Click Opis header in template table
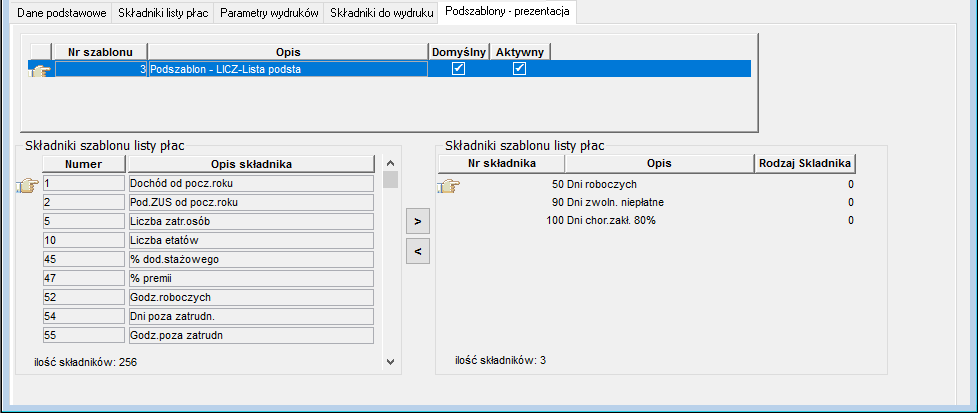Image resolution: width=978 pixels, height=413 pixels. [288, 52]
